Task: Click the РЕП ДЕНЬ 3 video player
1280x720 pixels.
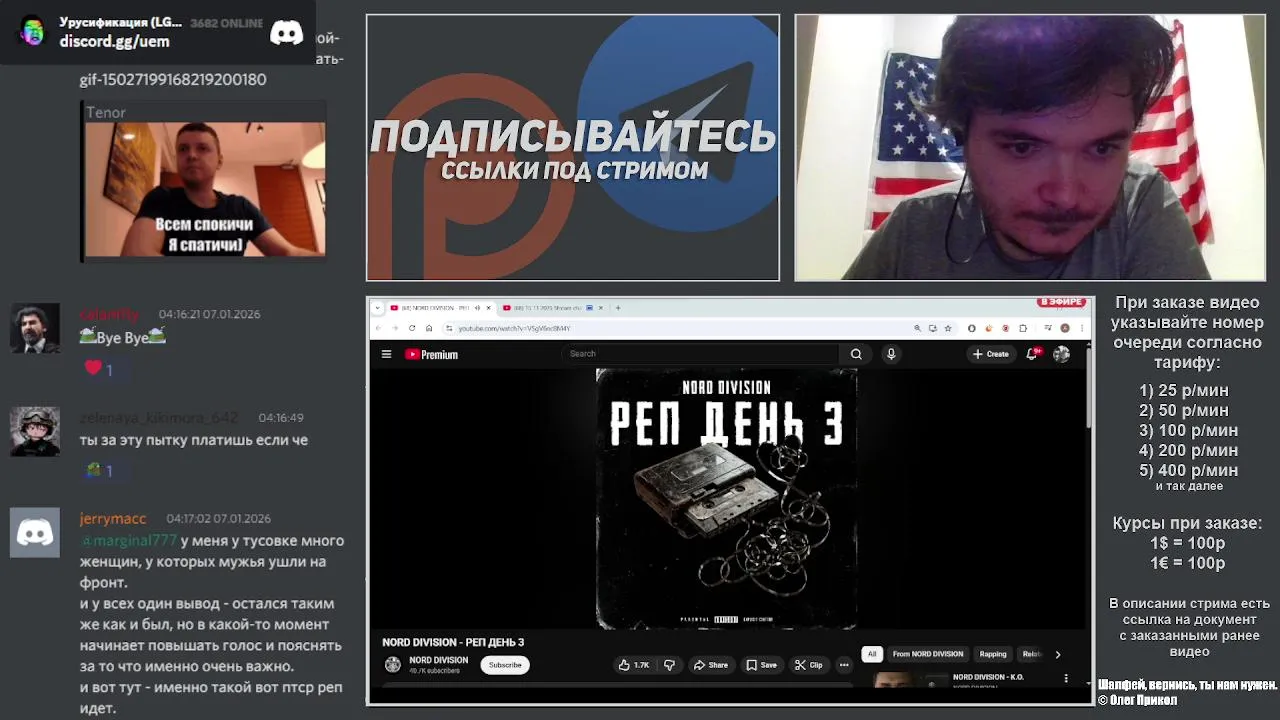Action: [x=727, y=498]
